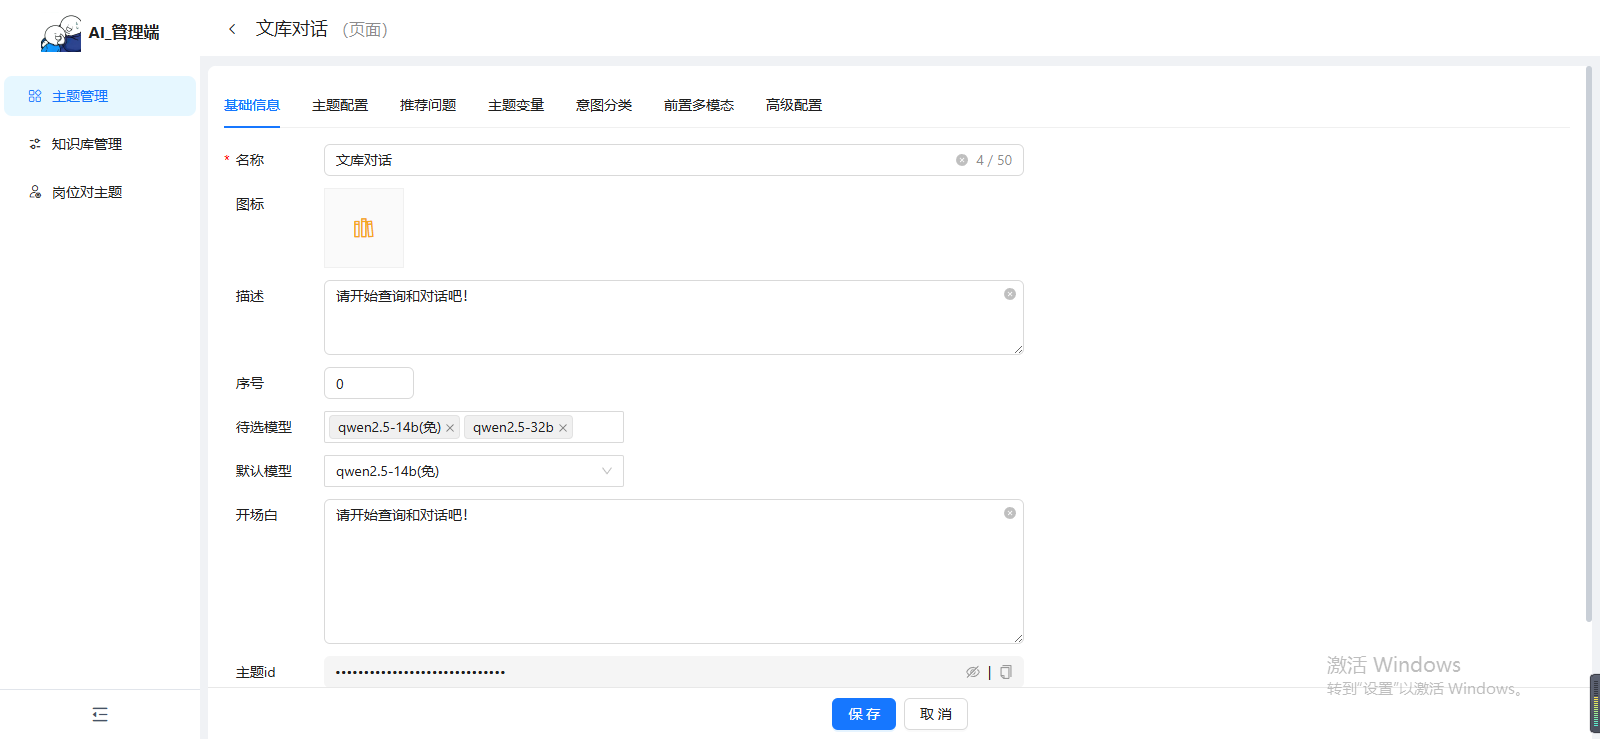Copy the 主题id using the copy icon
This screenshot has height=739, width=1600.
point(1006,672)
